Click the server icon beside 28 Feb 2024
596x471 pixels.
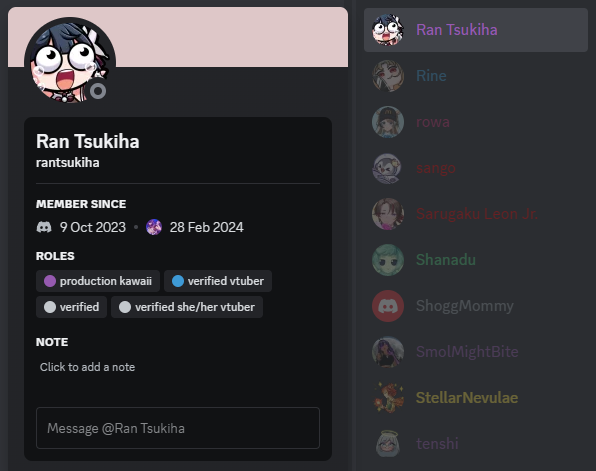click(x=154, y=227)
